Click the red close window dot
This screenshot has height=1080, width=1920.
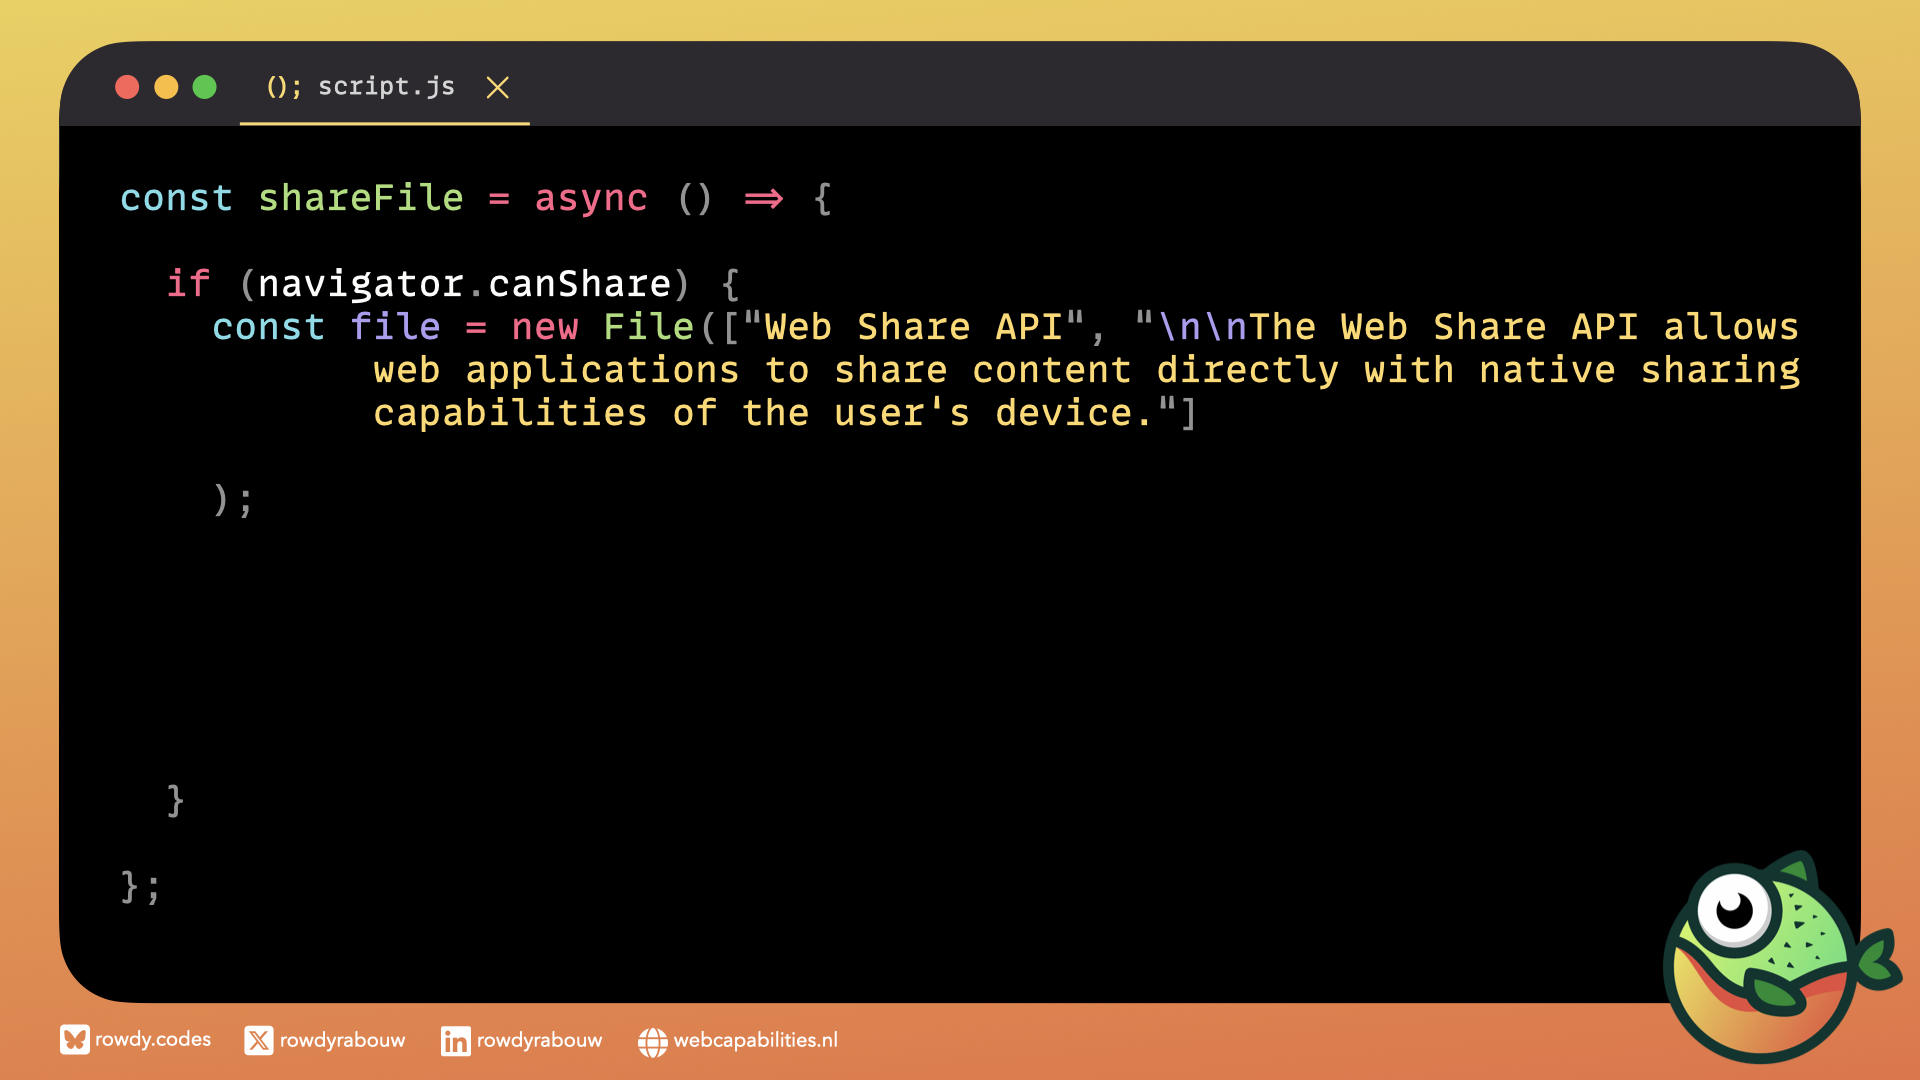(x=127, y=87)
